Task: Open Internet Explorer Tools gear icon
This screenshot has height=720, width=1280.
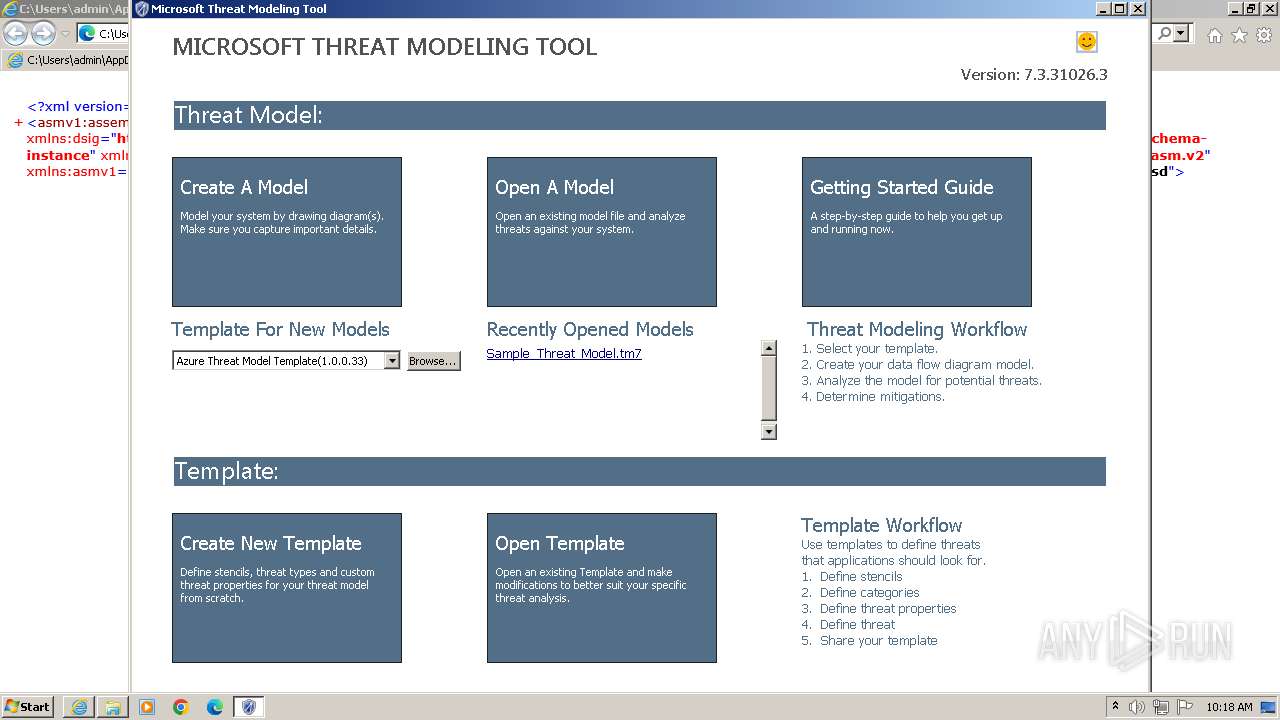Action: point(1264,35)
